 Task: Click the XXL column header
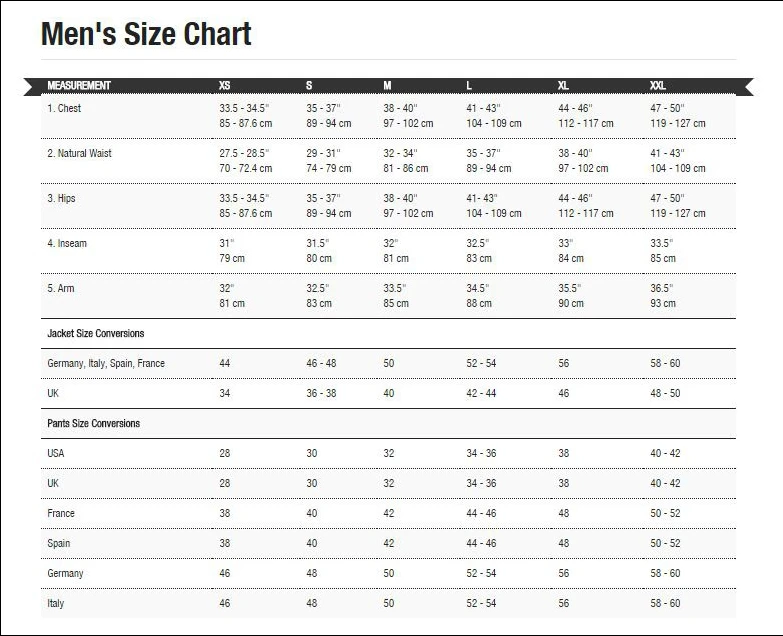[x=658, y=85]
